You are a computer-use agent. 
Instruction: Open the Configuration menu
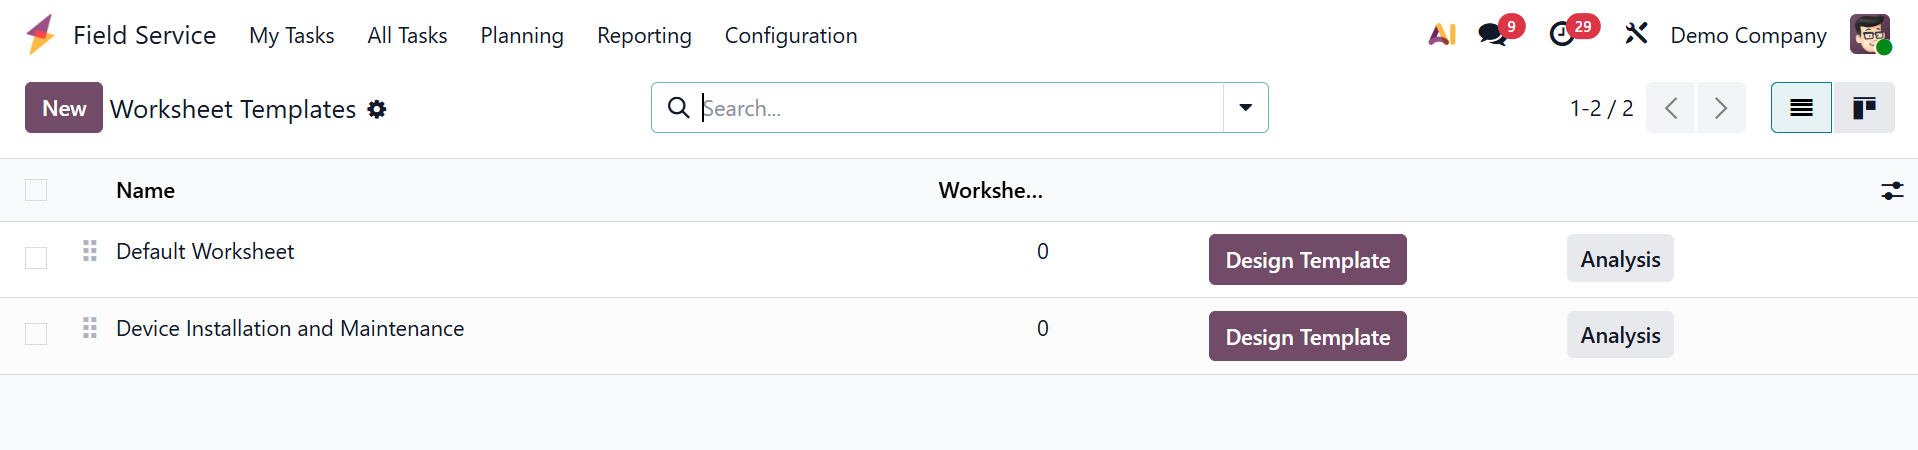[x=790, y=36]
